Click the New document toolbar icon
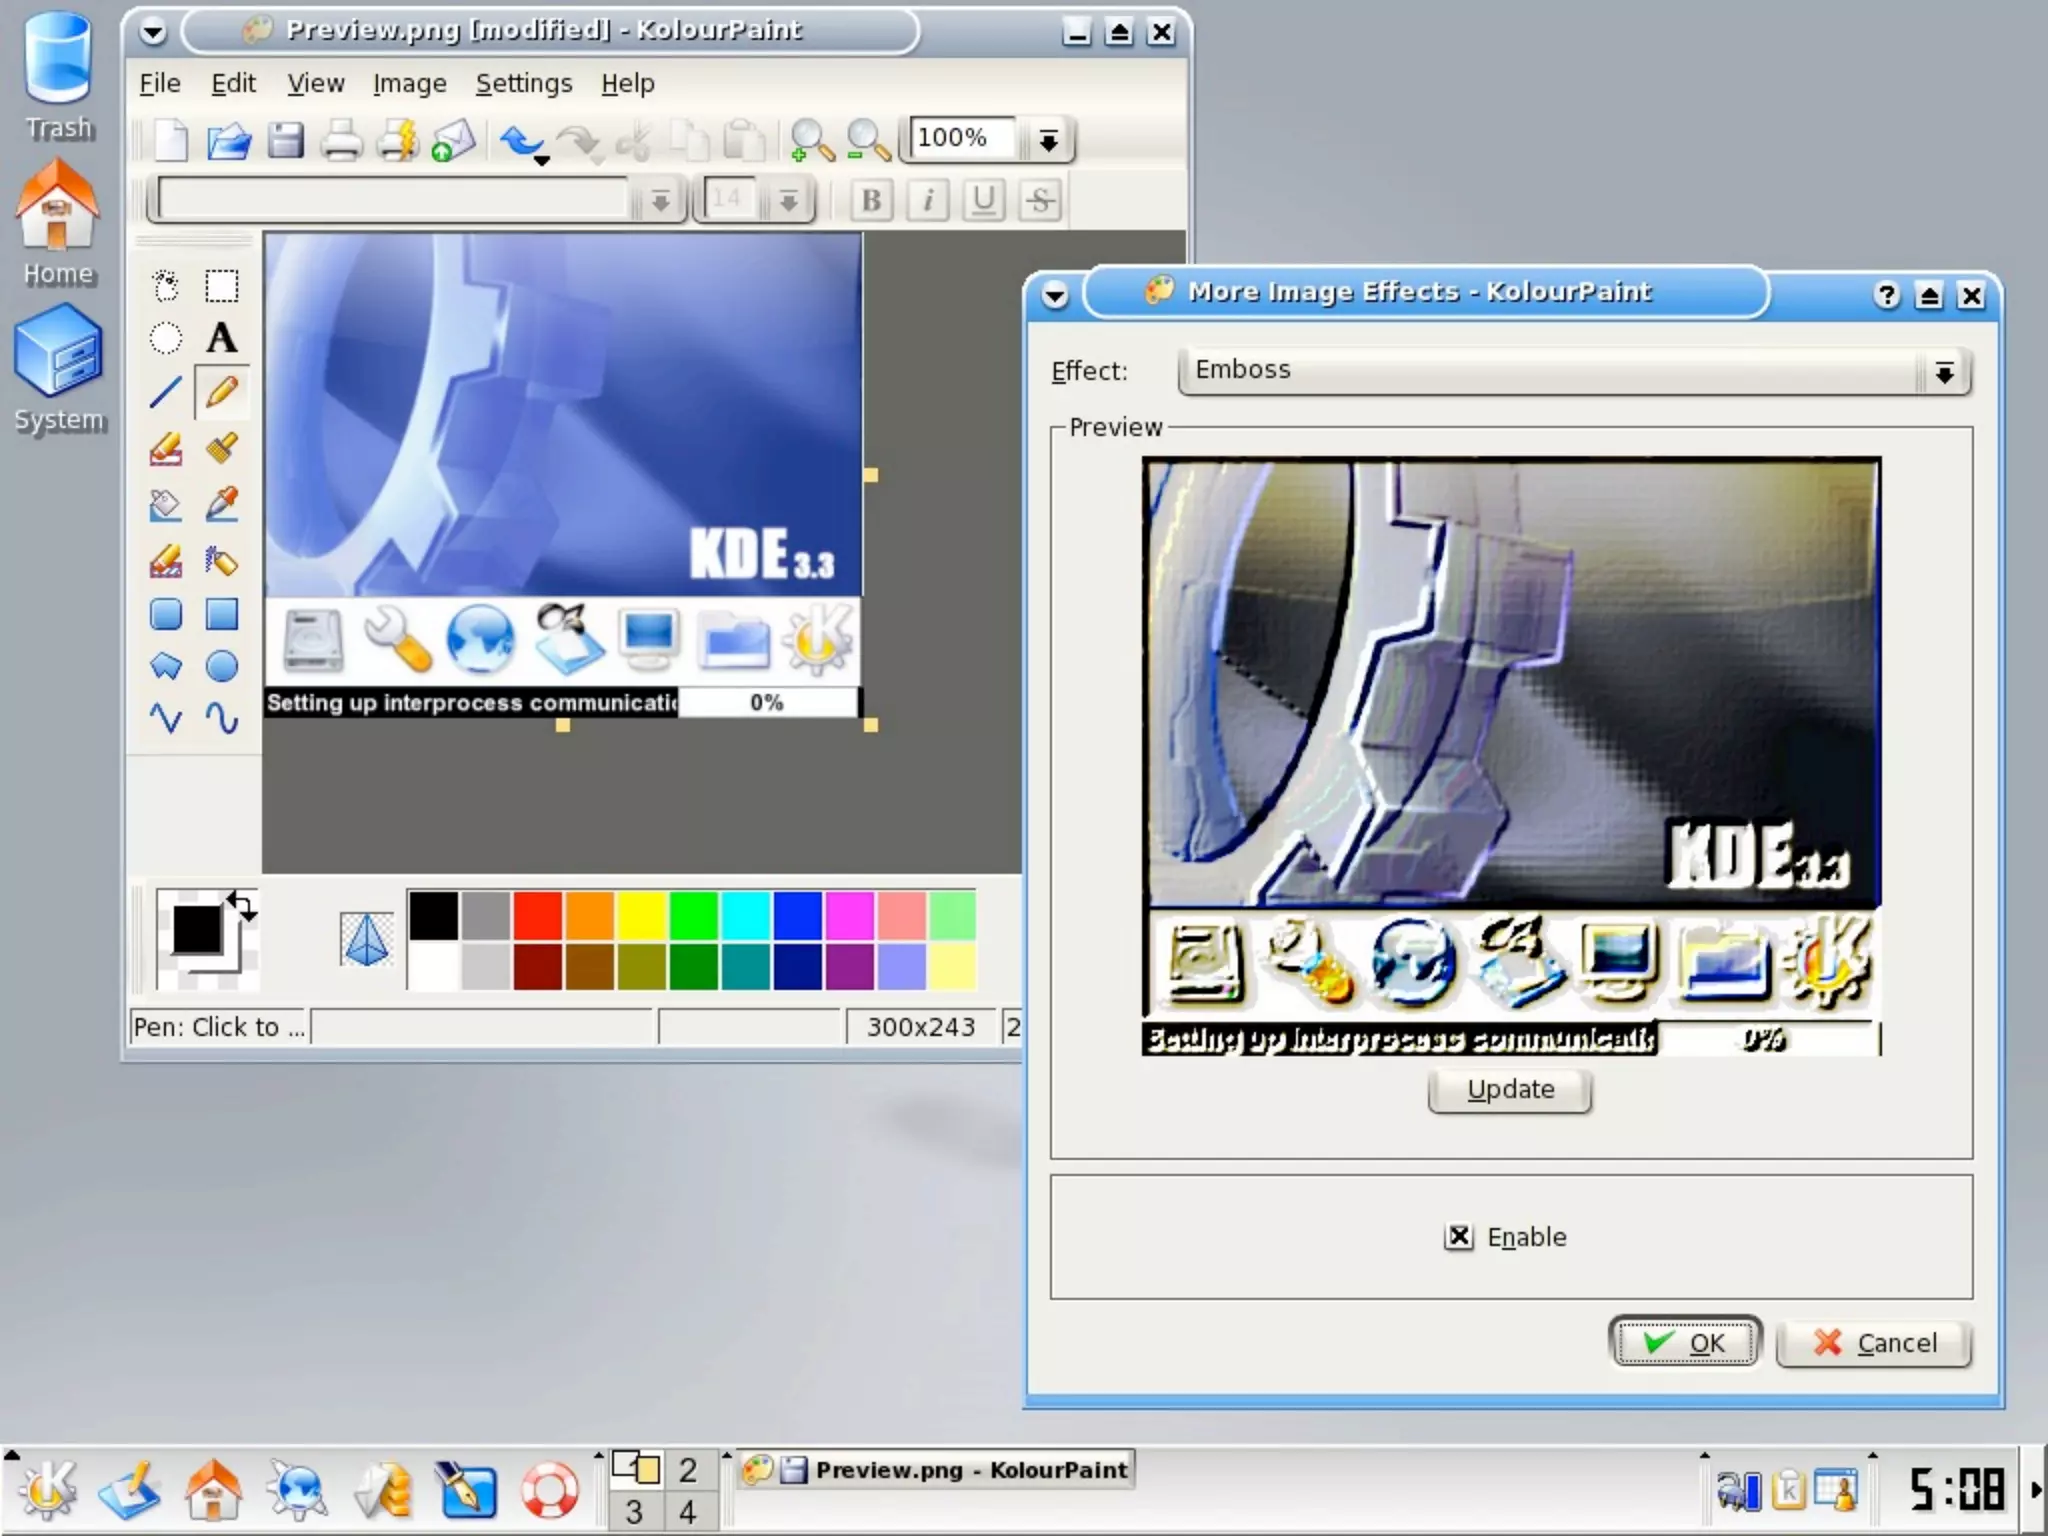The width and height of the screenshot is (2048, 1536). tap(171, 140)
